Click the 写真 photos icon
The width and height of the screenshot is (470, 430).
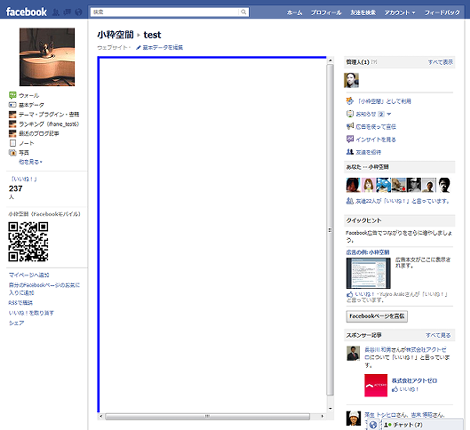pos(12,153)
